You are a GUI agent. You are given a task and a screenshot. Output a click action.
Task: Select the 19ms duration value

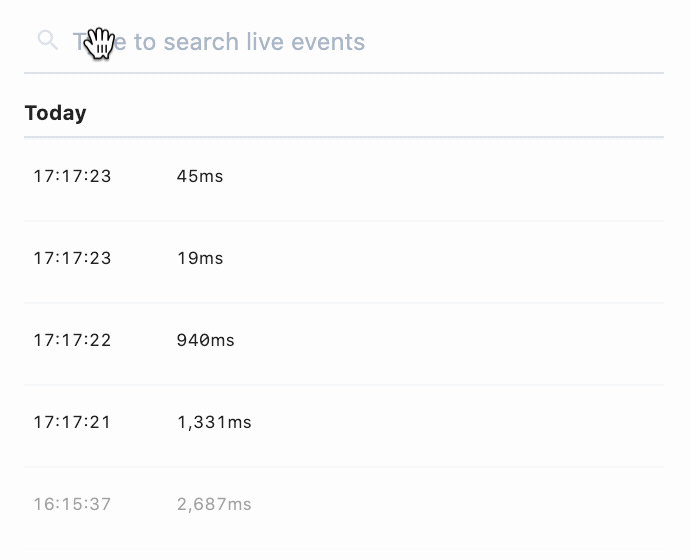pyautogui.click(x=200, y=259)
